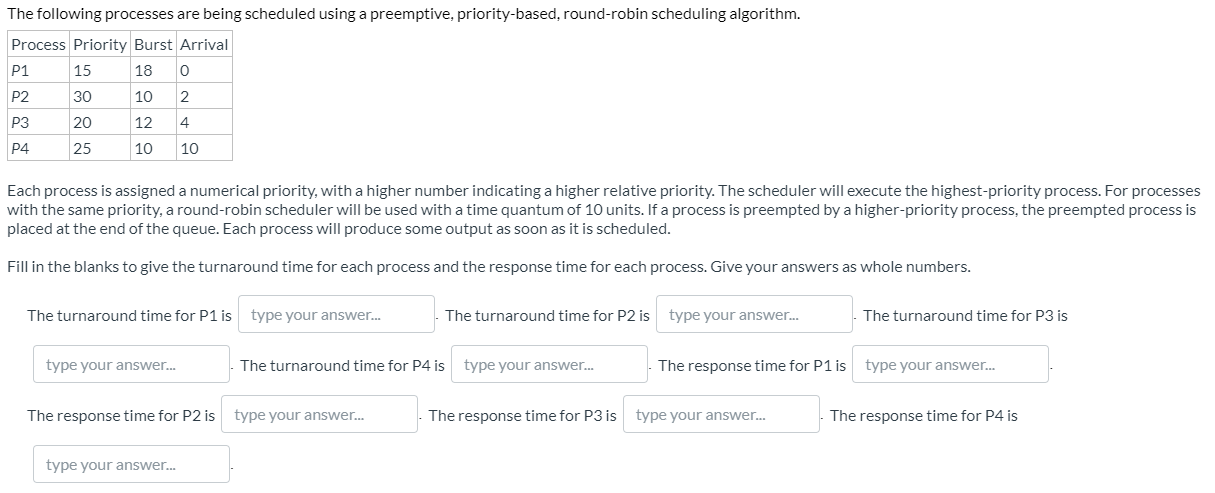The width and height of the screenshot is (1215, 493).
Task: Focus the P3 turnaround time answer field
Action: click(x=132, y=364)
